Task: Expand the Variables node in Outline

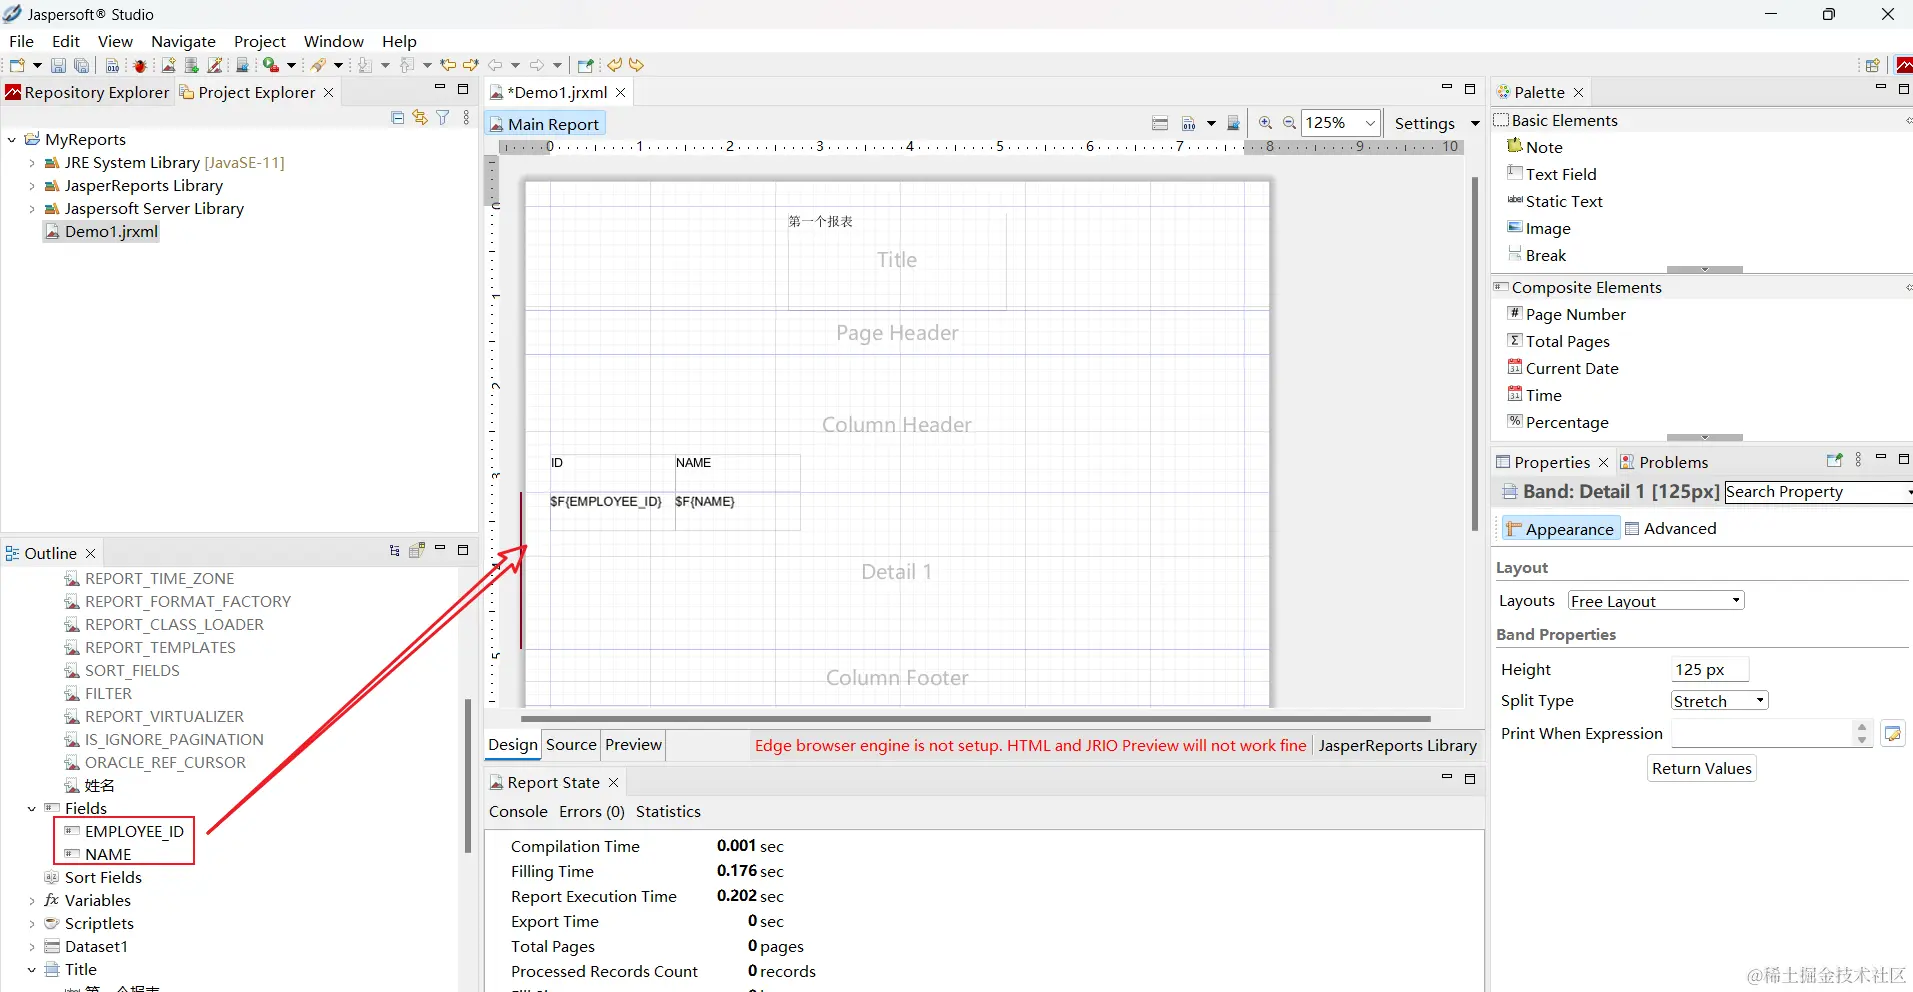Action: click(32, 901)
